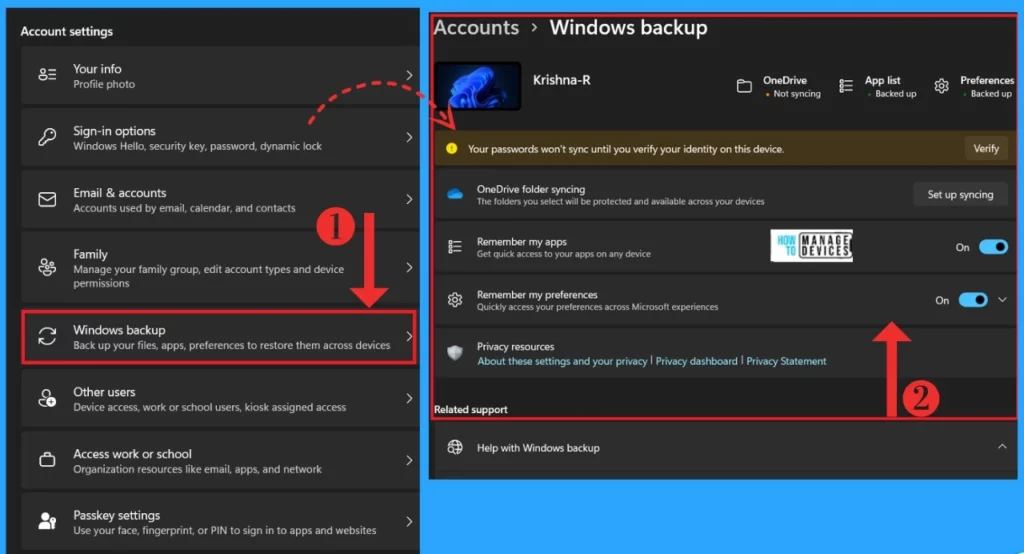Click the Account settings heading
This screenshot has height=554, width=1024.
pyautogui.click(x=67, y=31)
